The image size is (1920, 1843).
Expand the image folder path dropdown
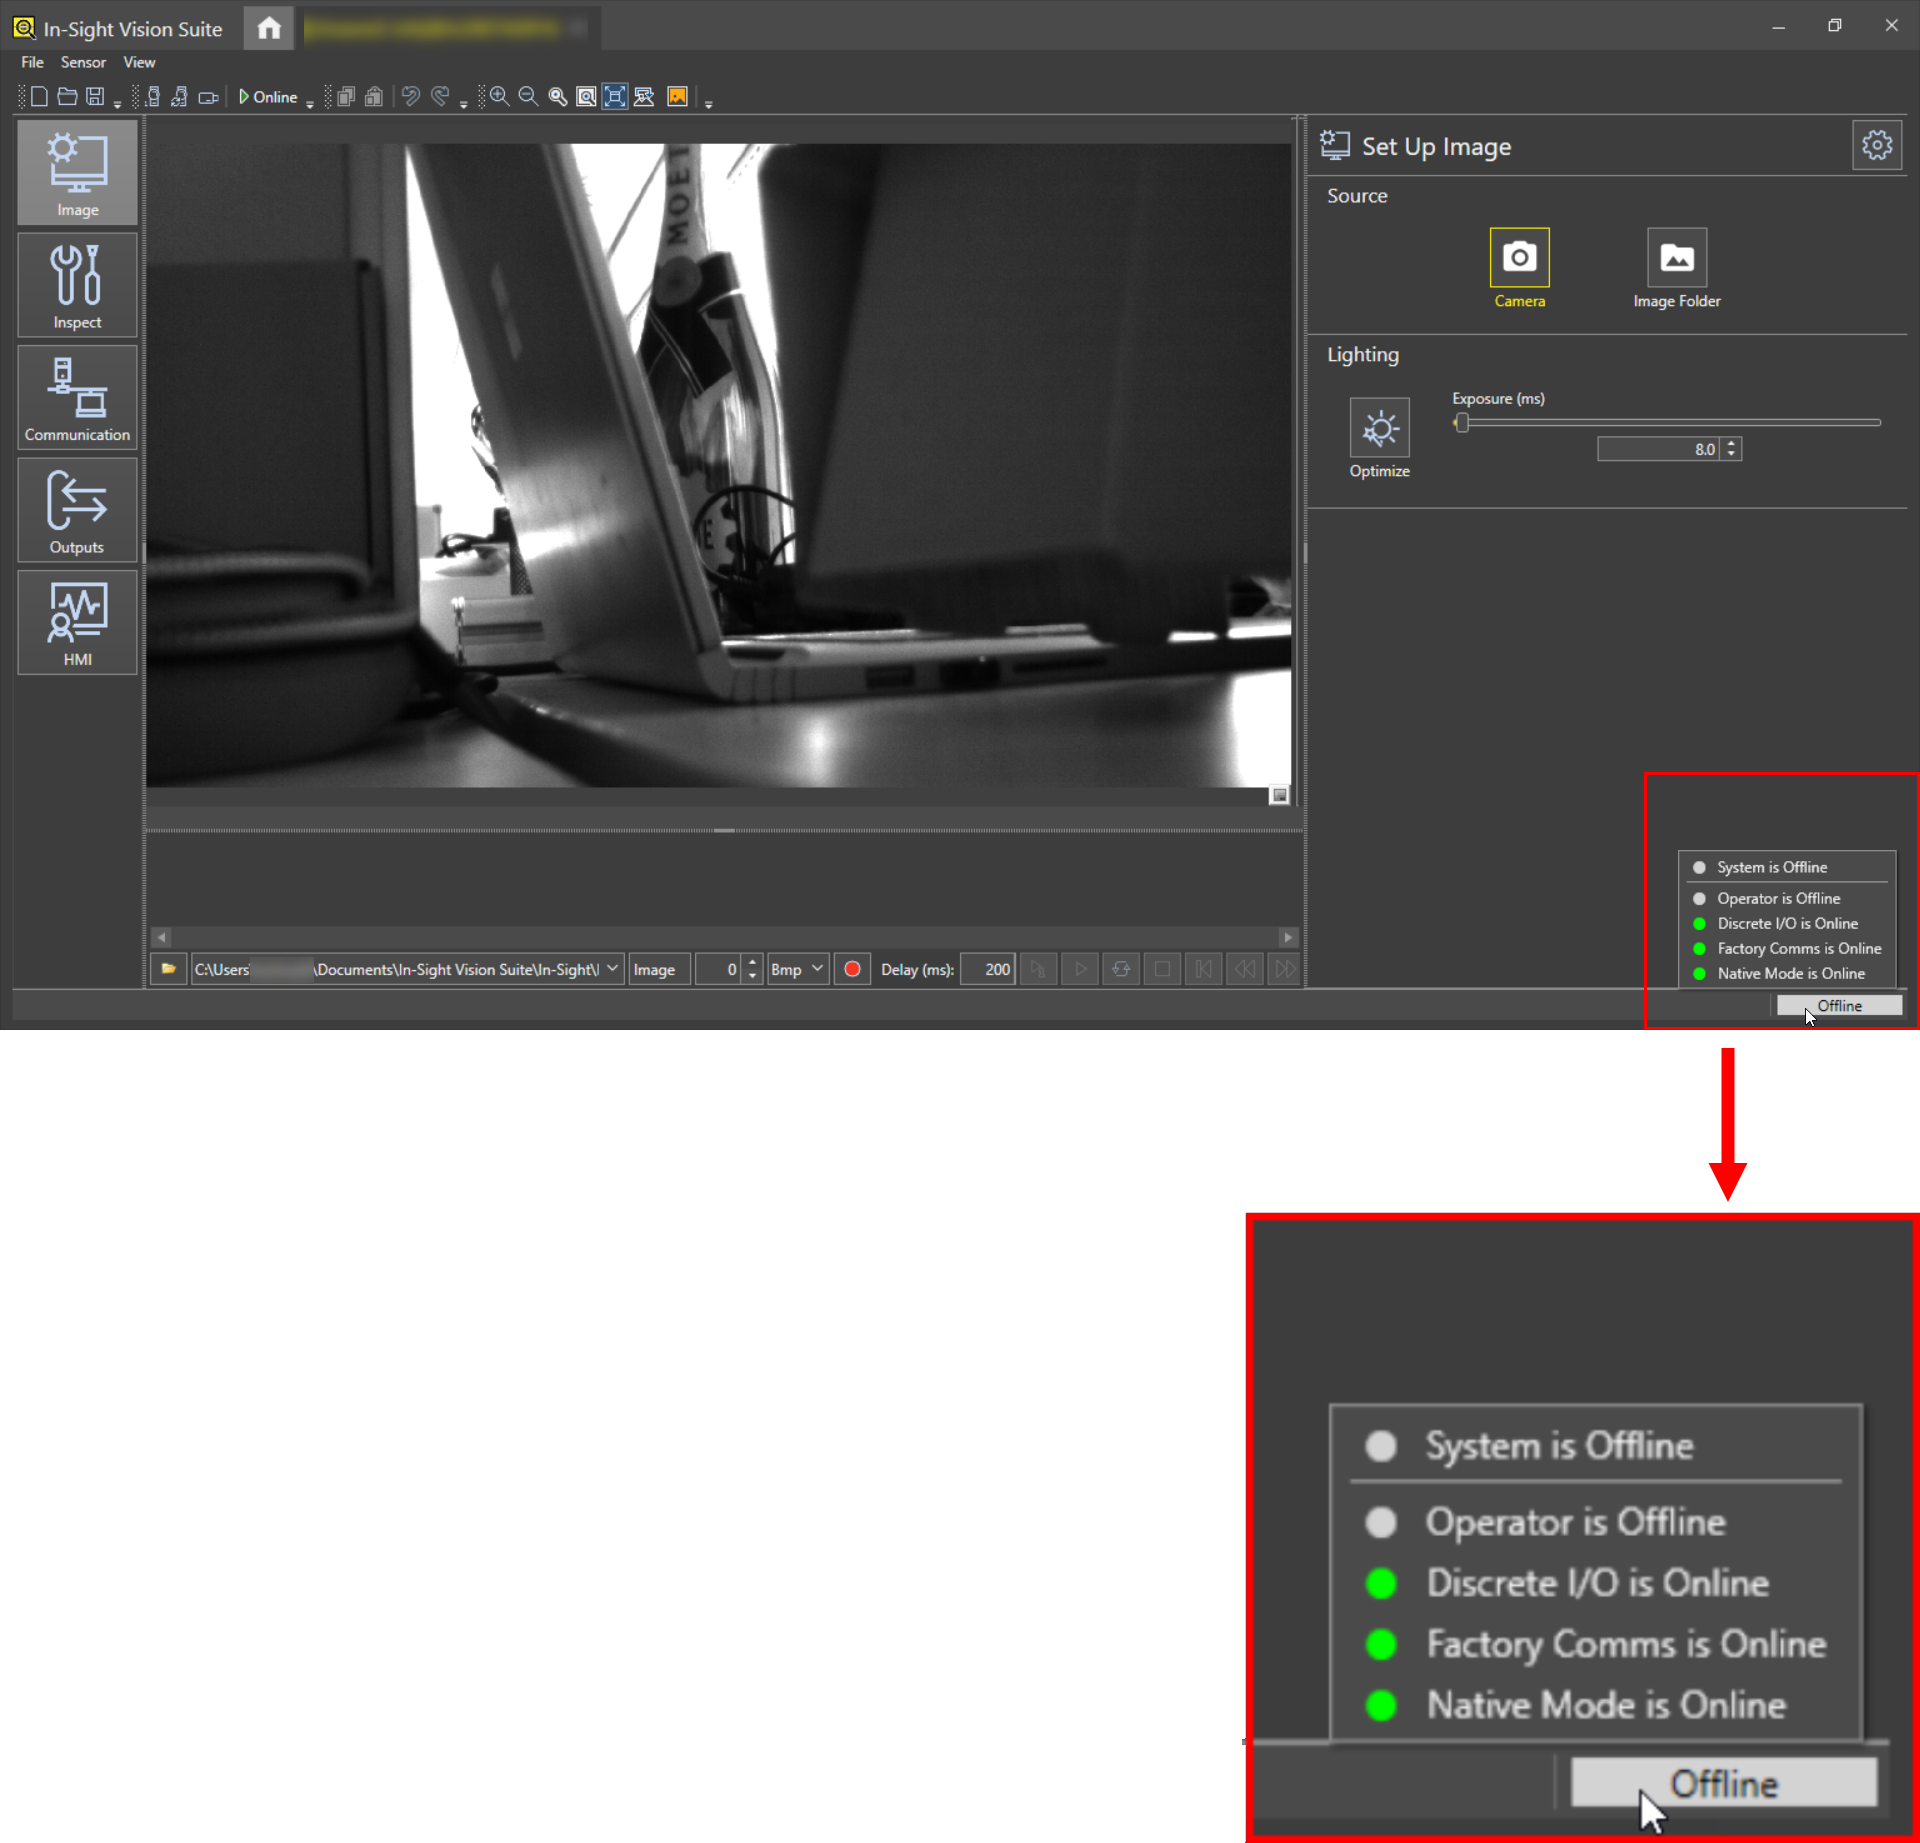612,969
